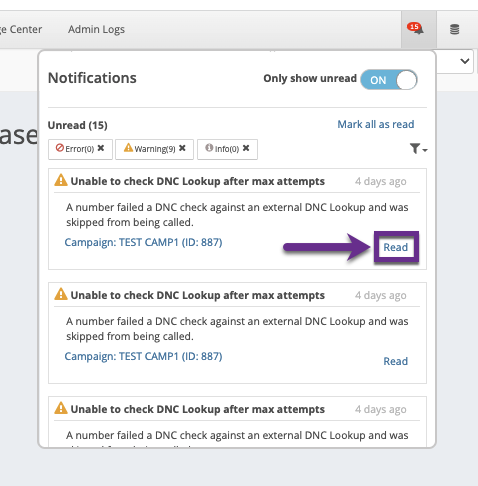Image resolution: width=478 pixels, height=486 pixels.
Task: Click the Info(0) filter icon
Action: 209,148
